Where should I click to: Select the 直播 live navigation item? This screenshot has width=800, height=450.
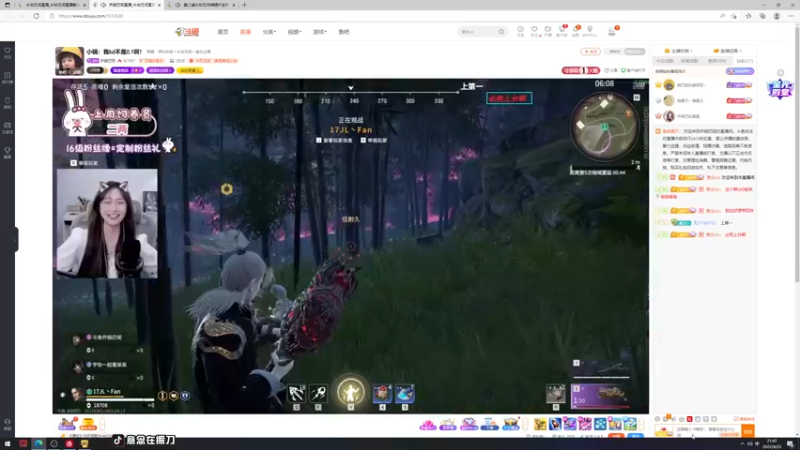click(245, 32)
